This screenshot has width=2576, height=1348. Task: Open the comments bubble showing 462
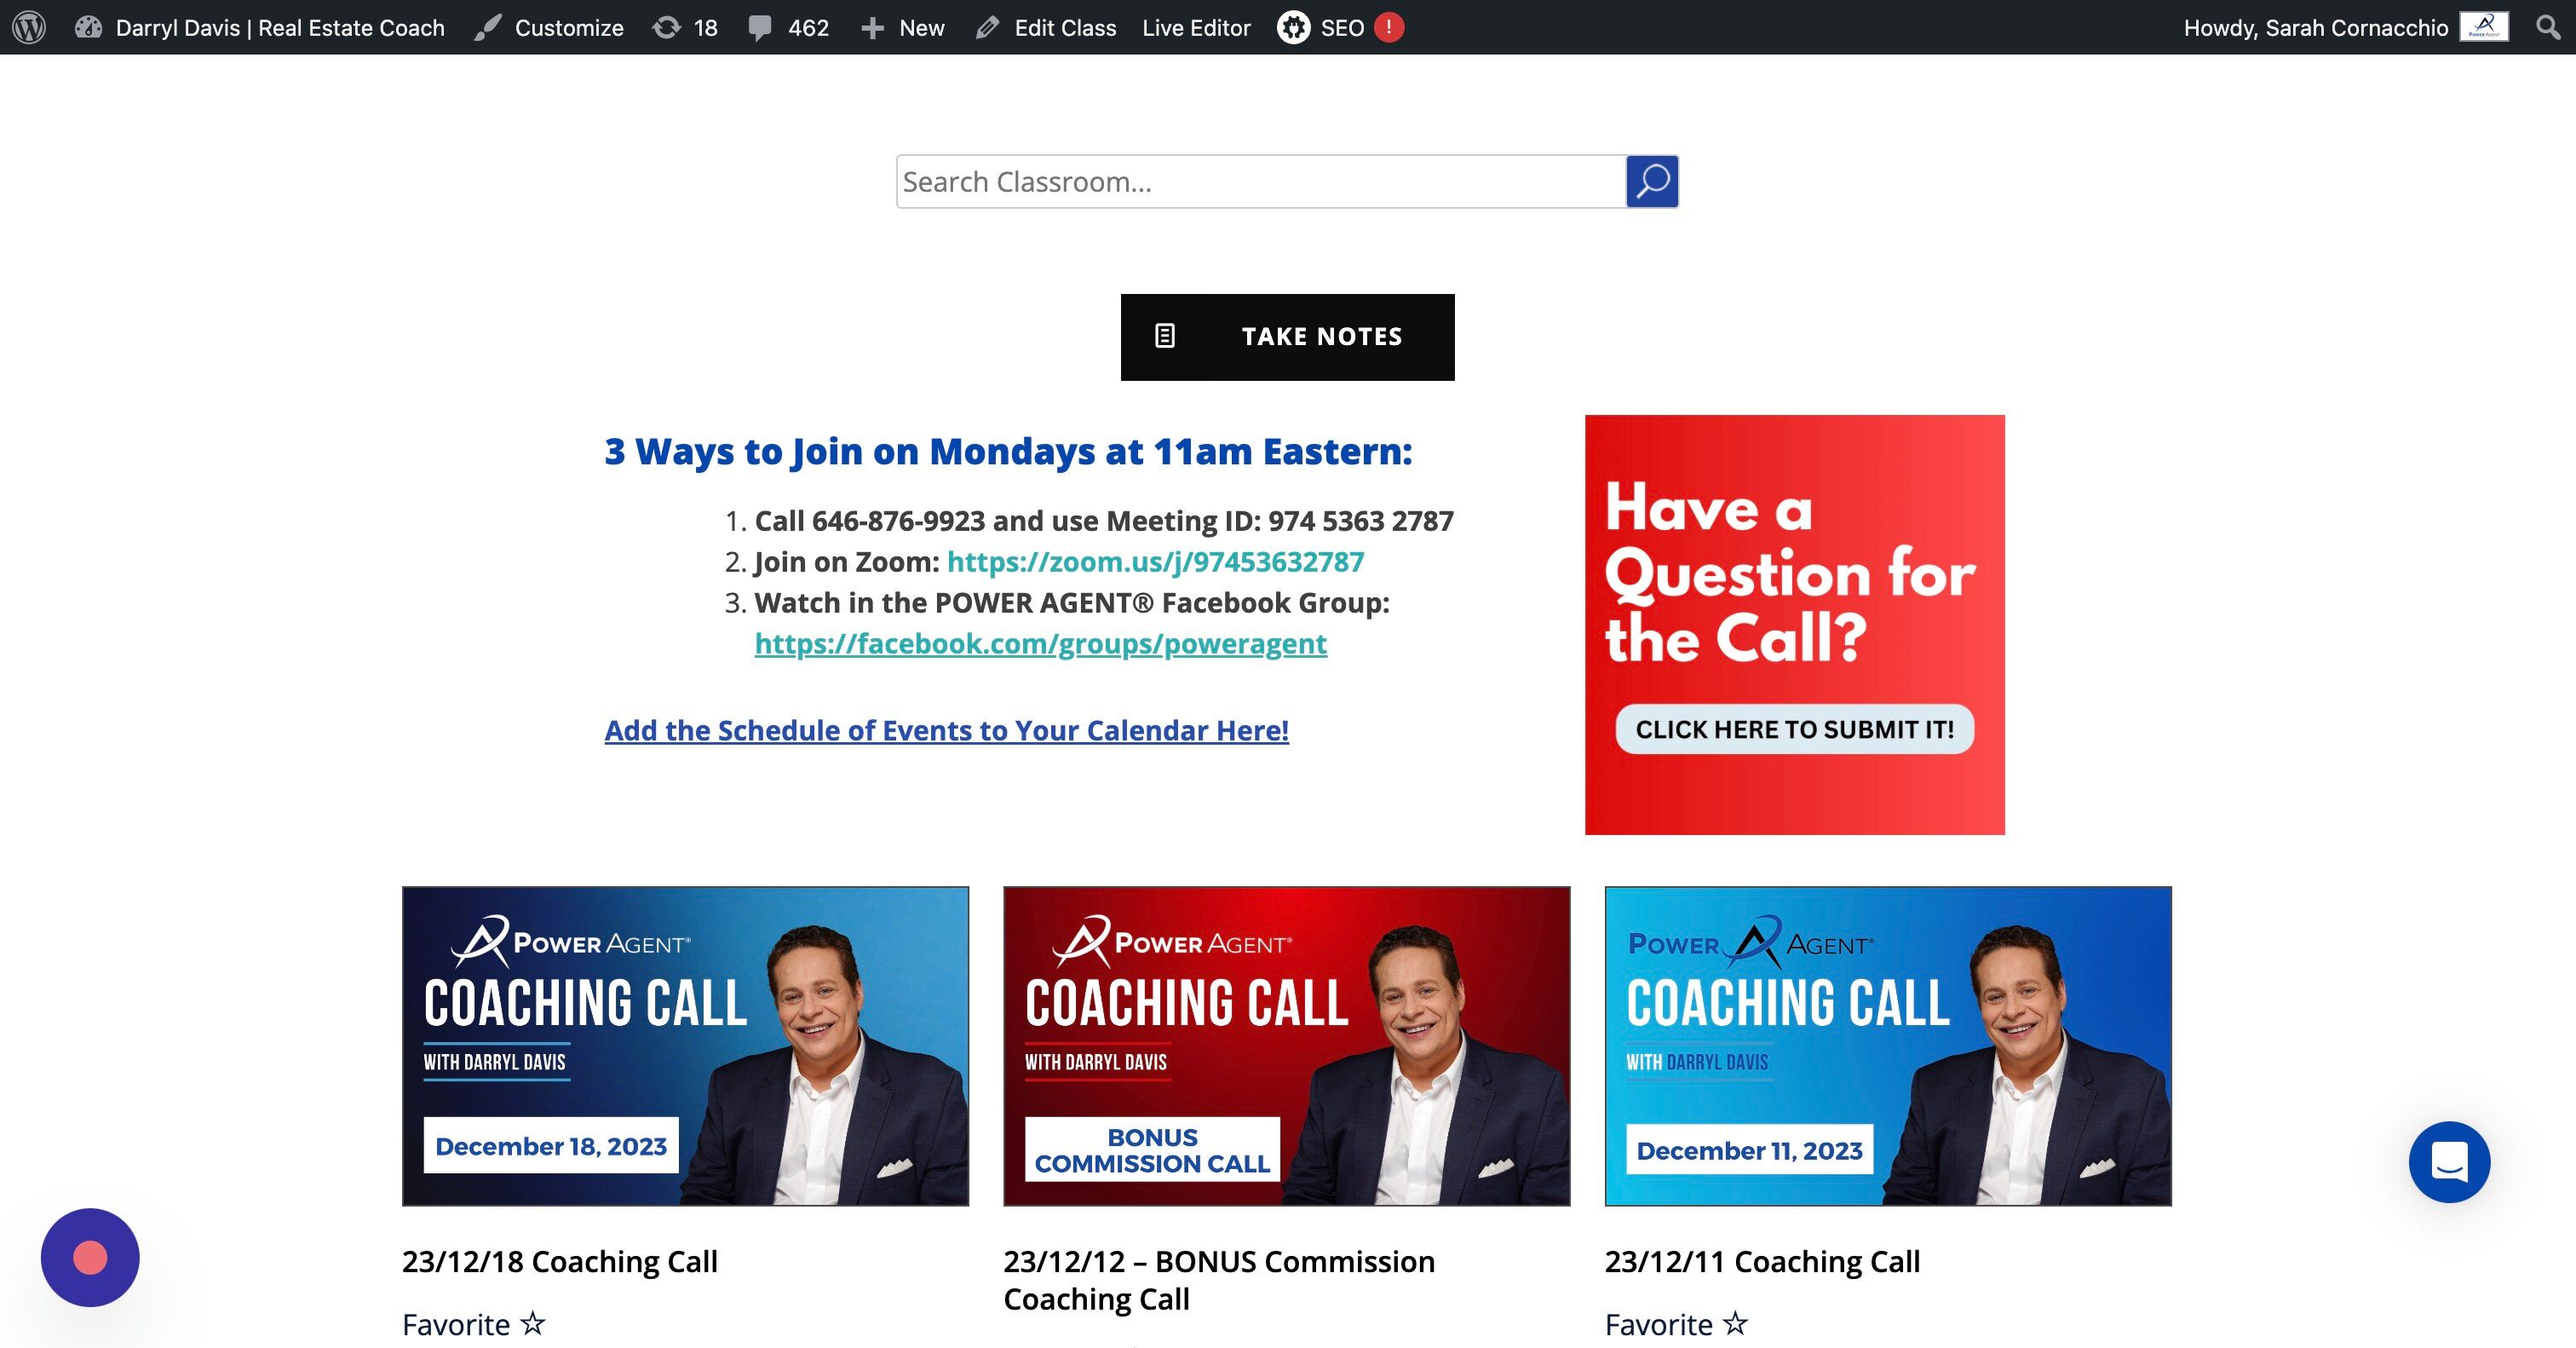[788, 27]
